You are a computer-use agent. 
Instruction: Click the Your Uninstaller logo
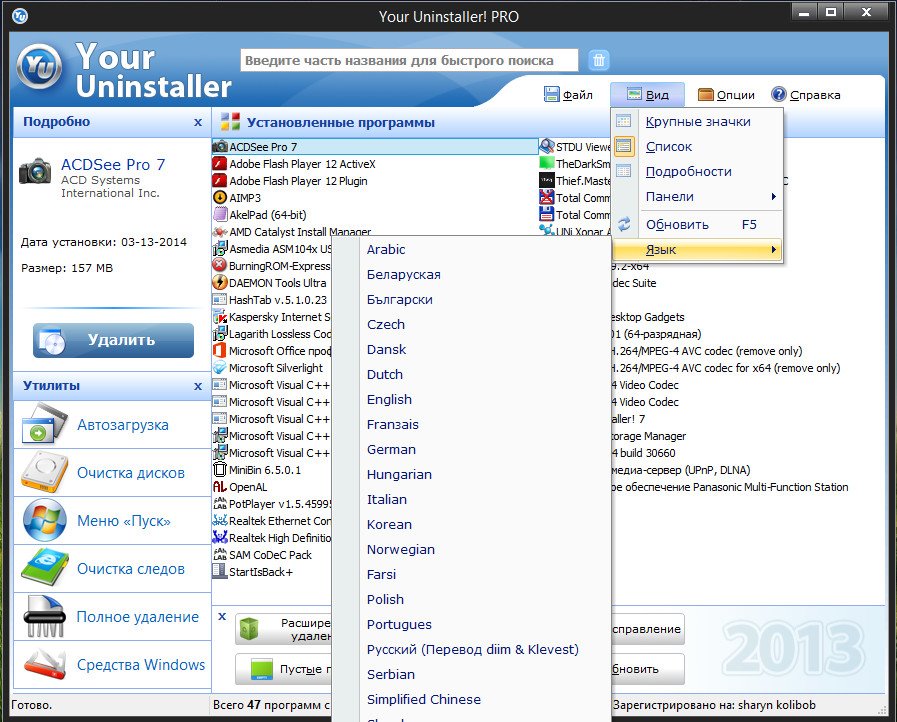(39, 68)
